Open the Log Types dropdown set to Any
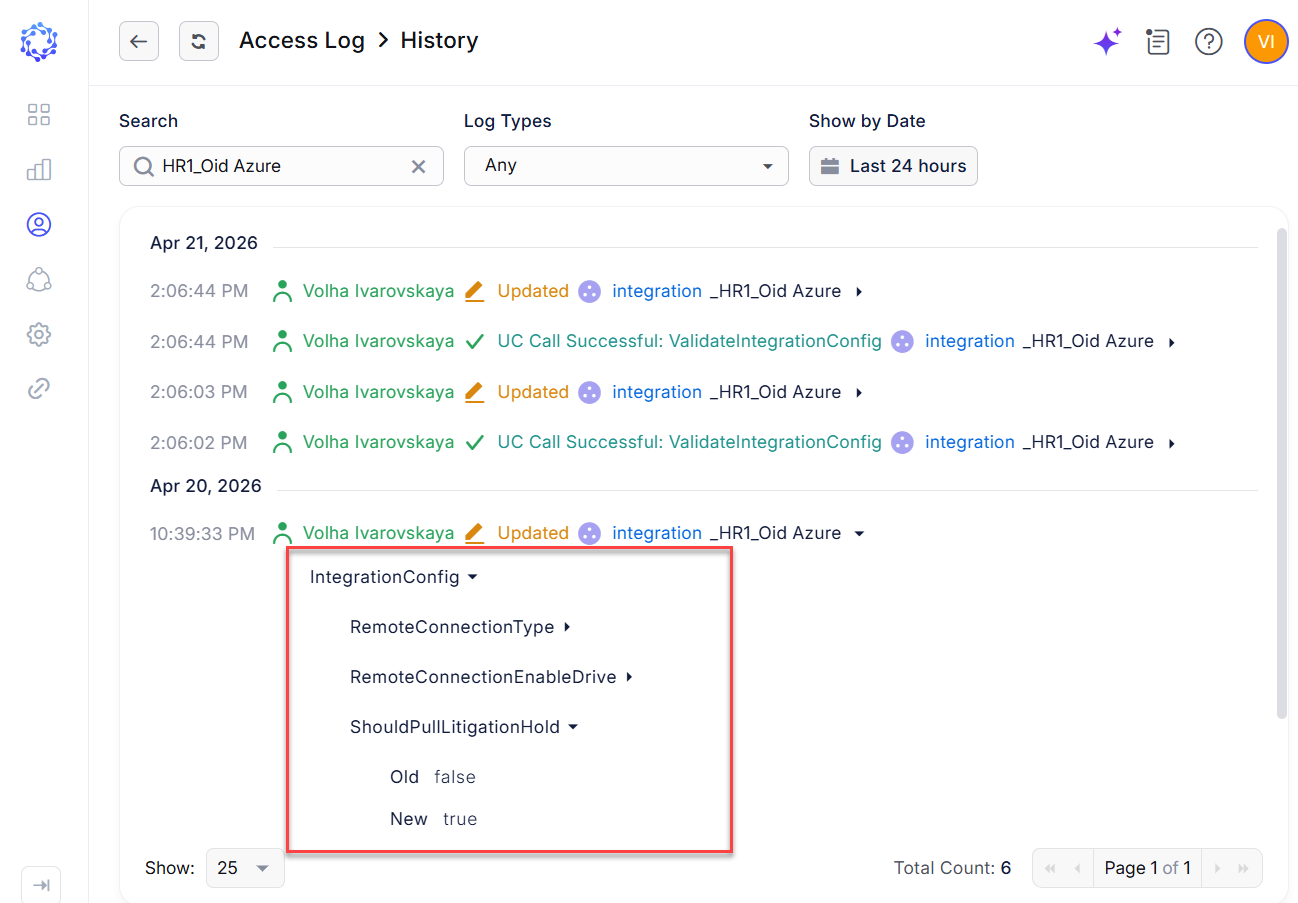Viewport: 1298px width, 903px height. tap(626, 166)
